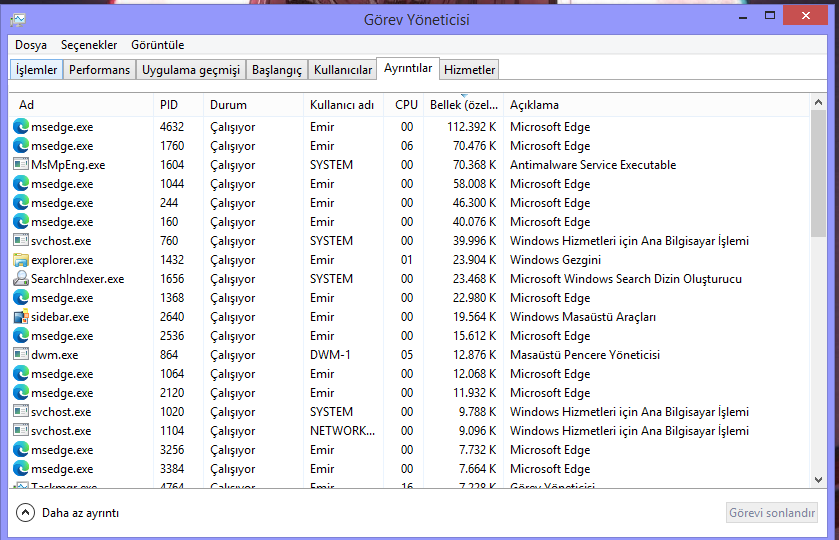Sort by the Kullanıcı adı column header
Viewport: 839px width, 540px height.
tap(344, 105)
